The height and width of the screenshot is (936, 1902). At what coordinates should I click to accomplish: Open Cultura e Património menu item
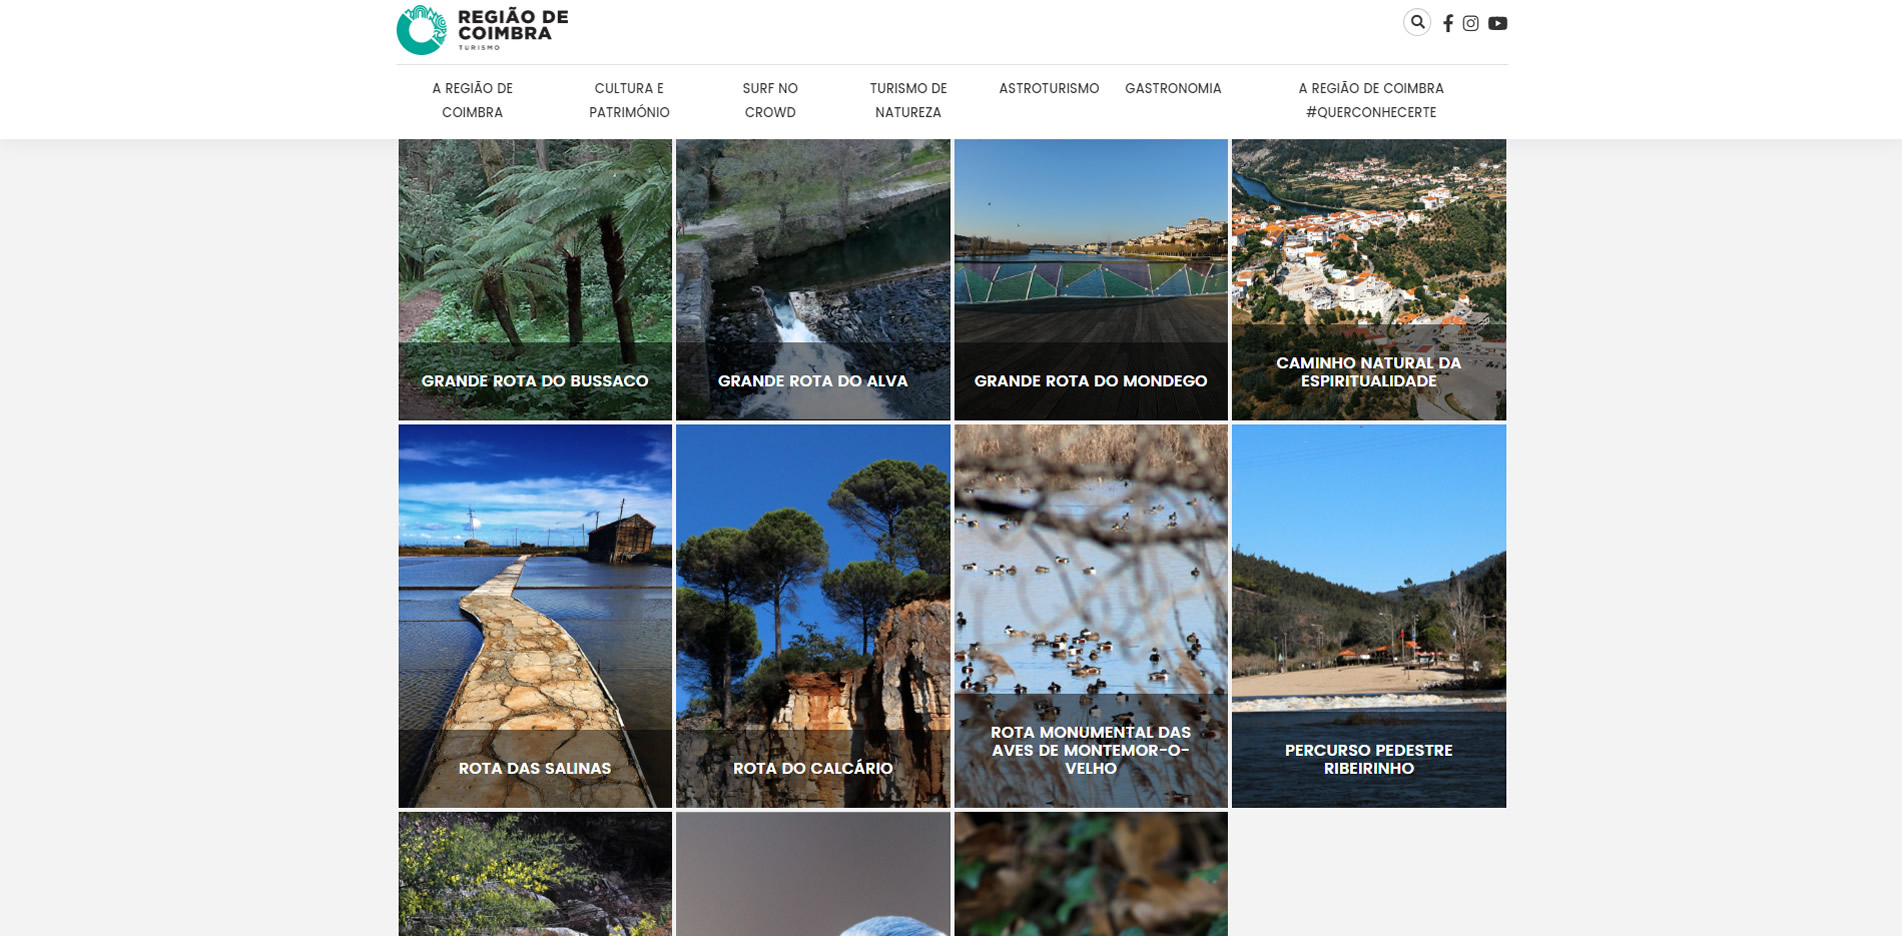(629, 100)
